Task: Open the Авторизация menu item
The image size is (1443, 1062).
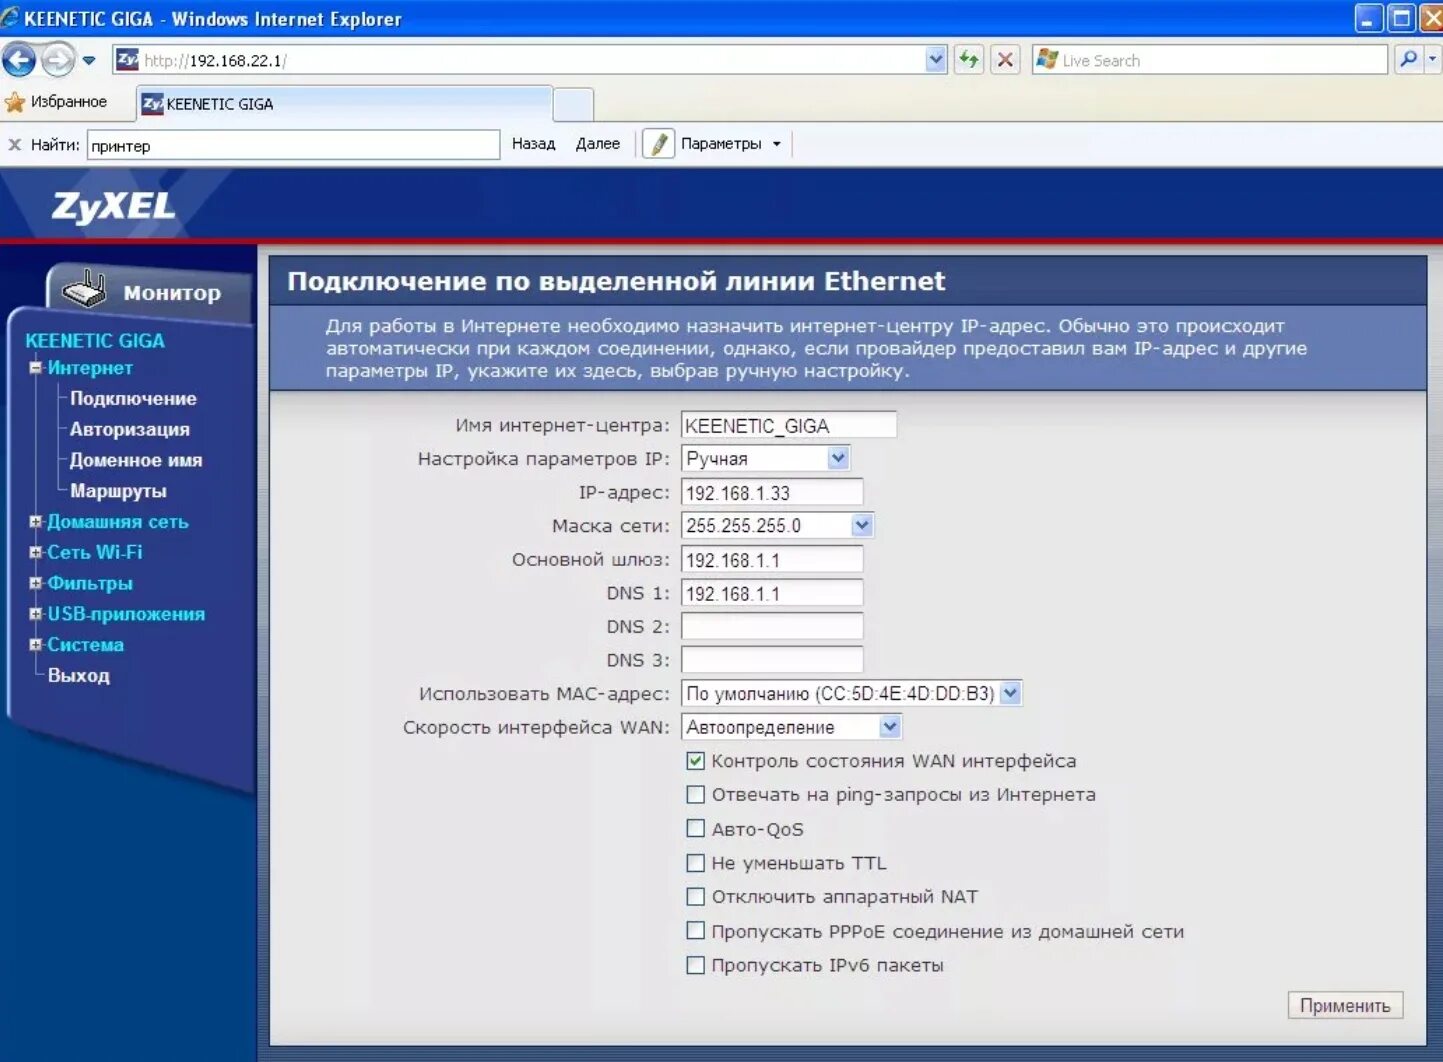Action: pos(129,429)
